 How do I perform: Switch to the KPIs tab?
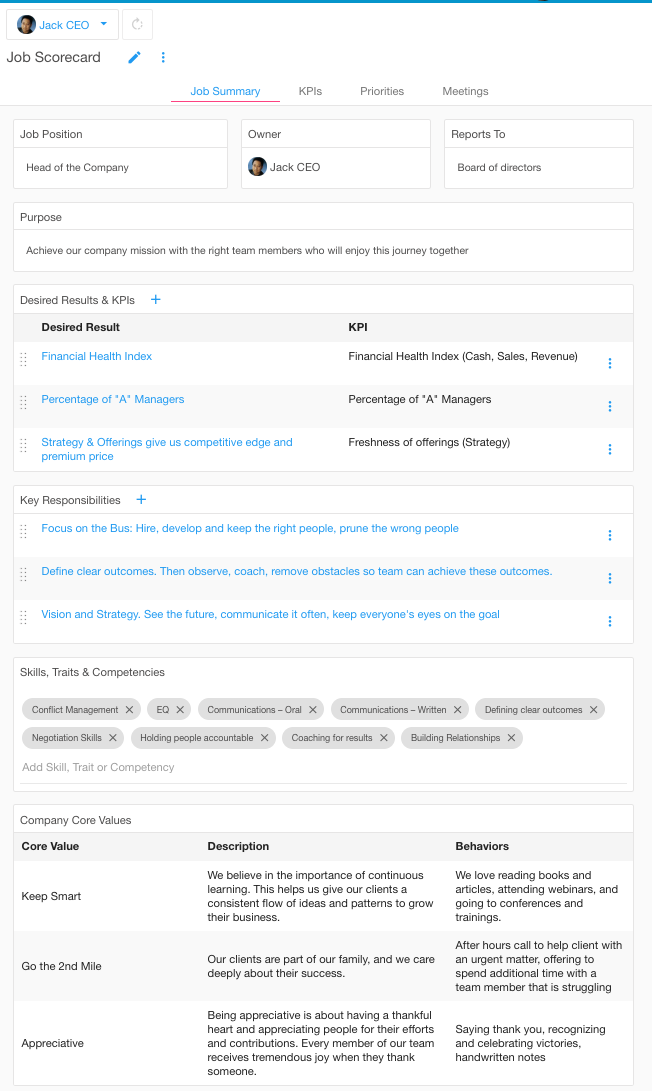tap(310, 91)
